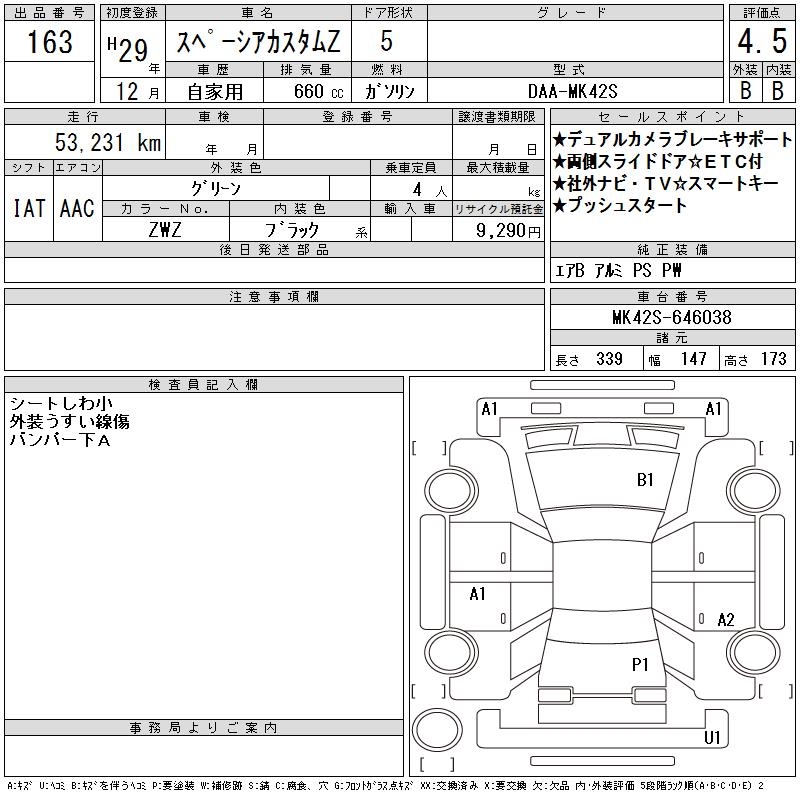The height and width of the screenshot is (800, 800).
Task: Select the ★社外ナビ・TV☆スマートキー line
Action: pos(665,183)
